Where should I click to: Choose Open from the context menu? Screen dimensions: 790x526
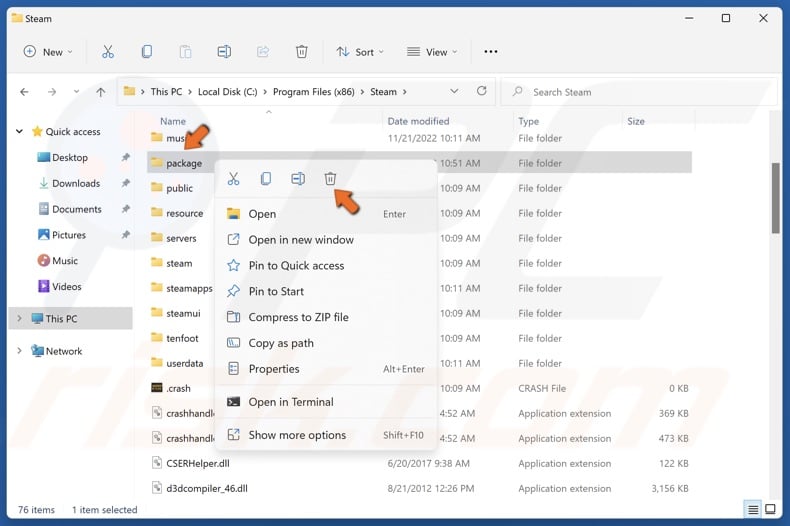click(325, 214)
